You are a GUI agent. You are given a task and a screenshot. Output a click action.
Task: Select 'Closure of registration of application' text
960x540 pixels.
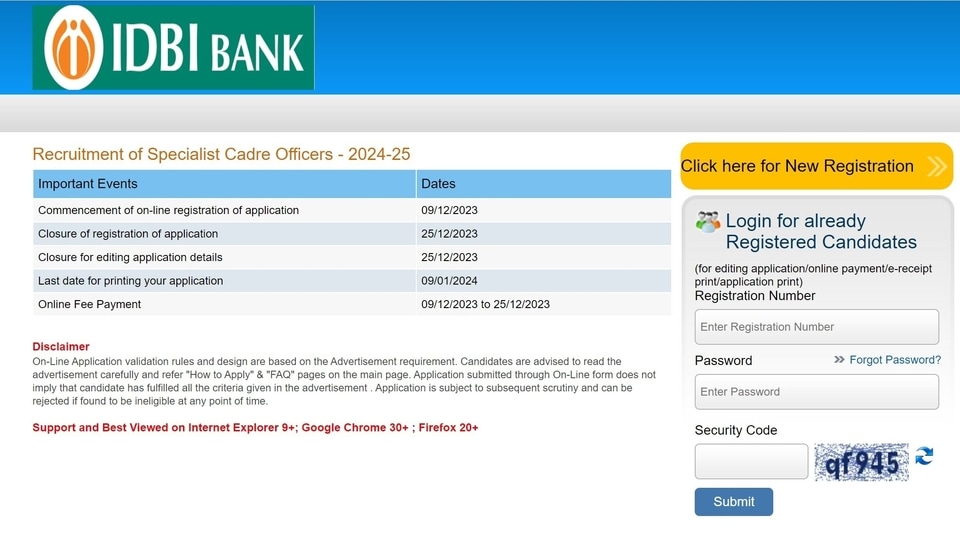point(128,234)
